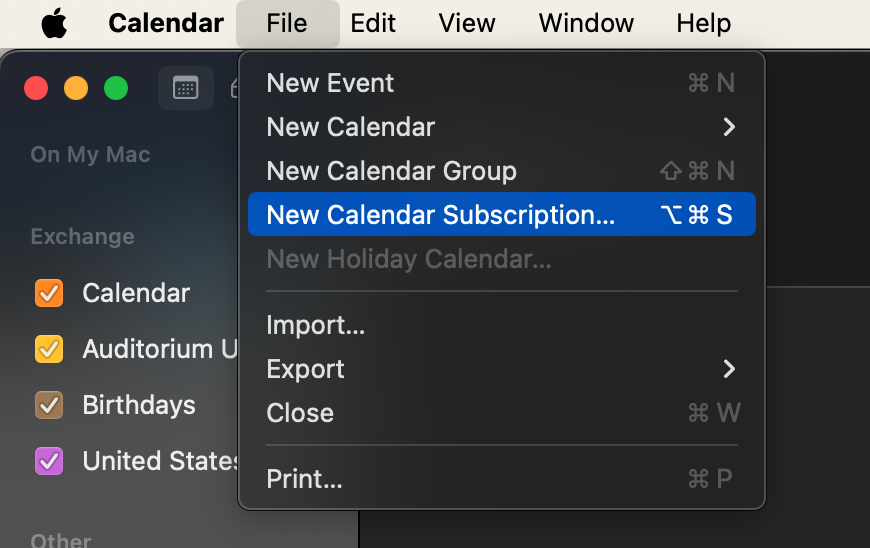Select Print… from the File menu

(x=304, y=479)
